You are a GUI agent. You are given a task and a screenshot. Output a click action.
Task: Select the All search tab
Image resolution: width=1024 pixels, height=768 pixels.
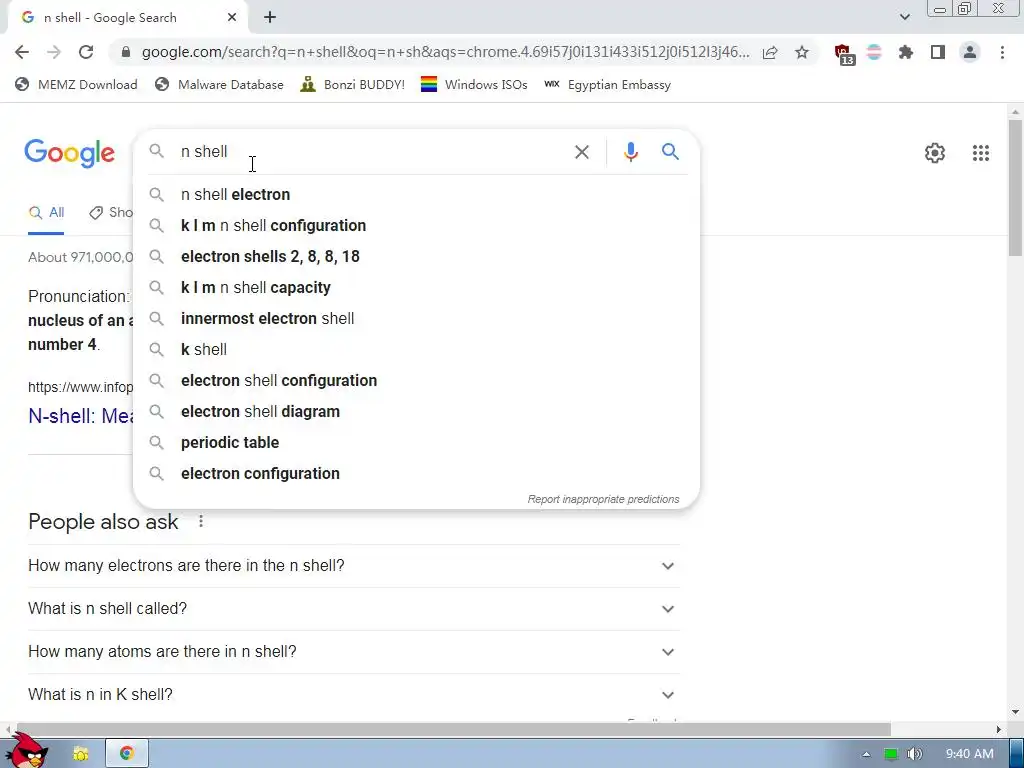pos(46,212)
